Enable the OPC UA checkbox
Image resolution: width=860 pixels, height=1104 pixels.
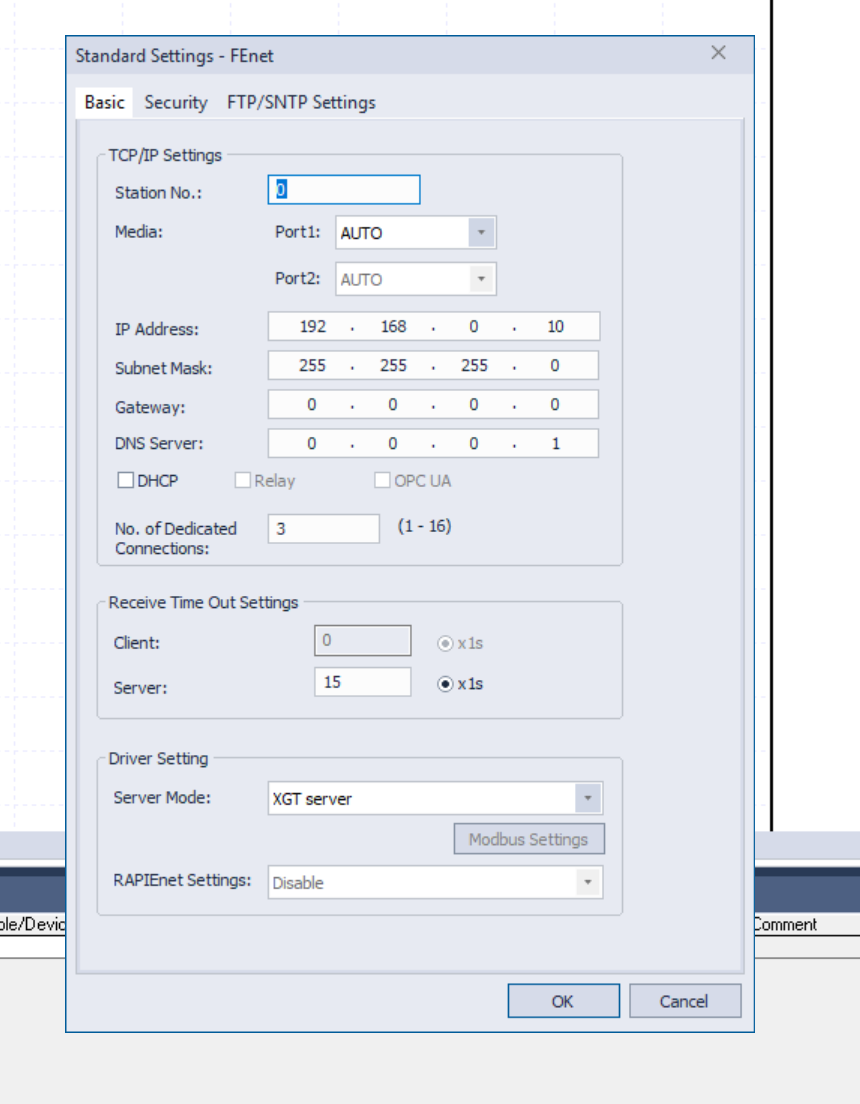pyautogui.click(x=381, y=480)
